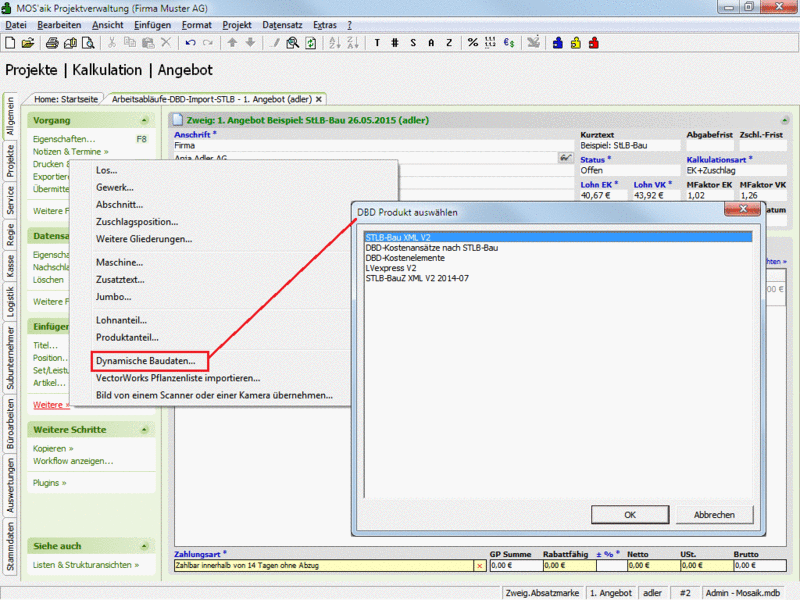Click the second print icon with pages
This screenshot has height=600, width=800.
click(70, 43)
